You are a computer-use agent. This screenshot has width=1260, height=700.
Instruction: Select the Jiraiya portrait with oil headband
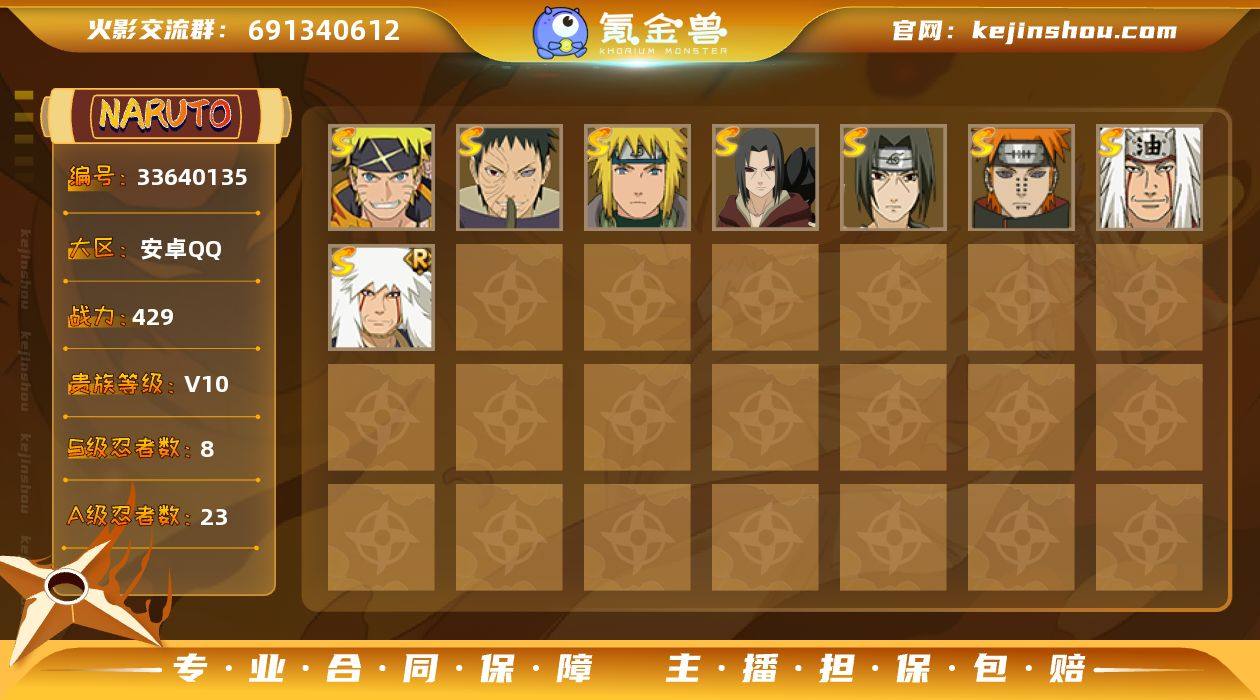[1149, 177]
